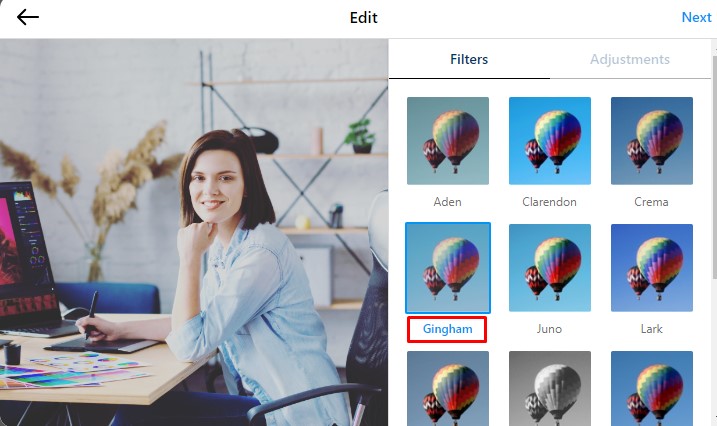Click the Aden text label
The image size is (717, 426).
coord(448,202)
